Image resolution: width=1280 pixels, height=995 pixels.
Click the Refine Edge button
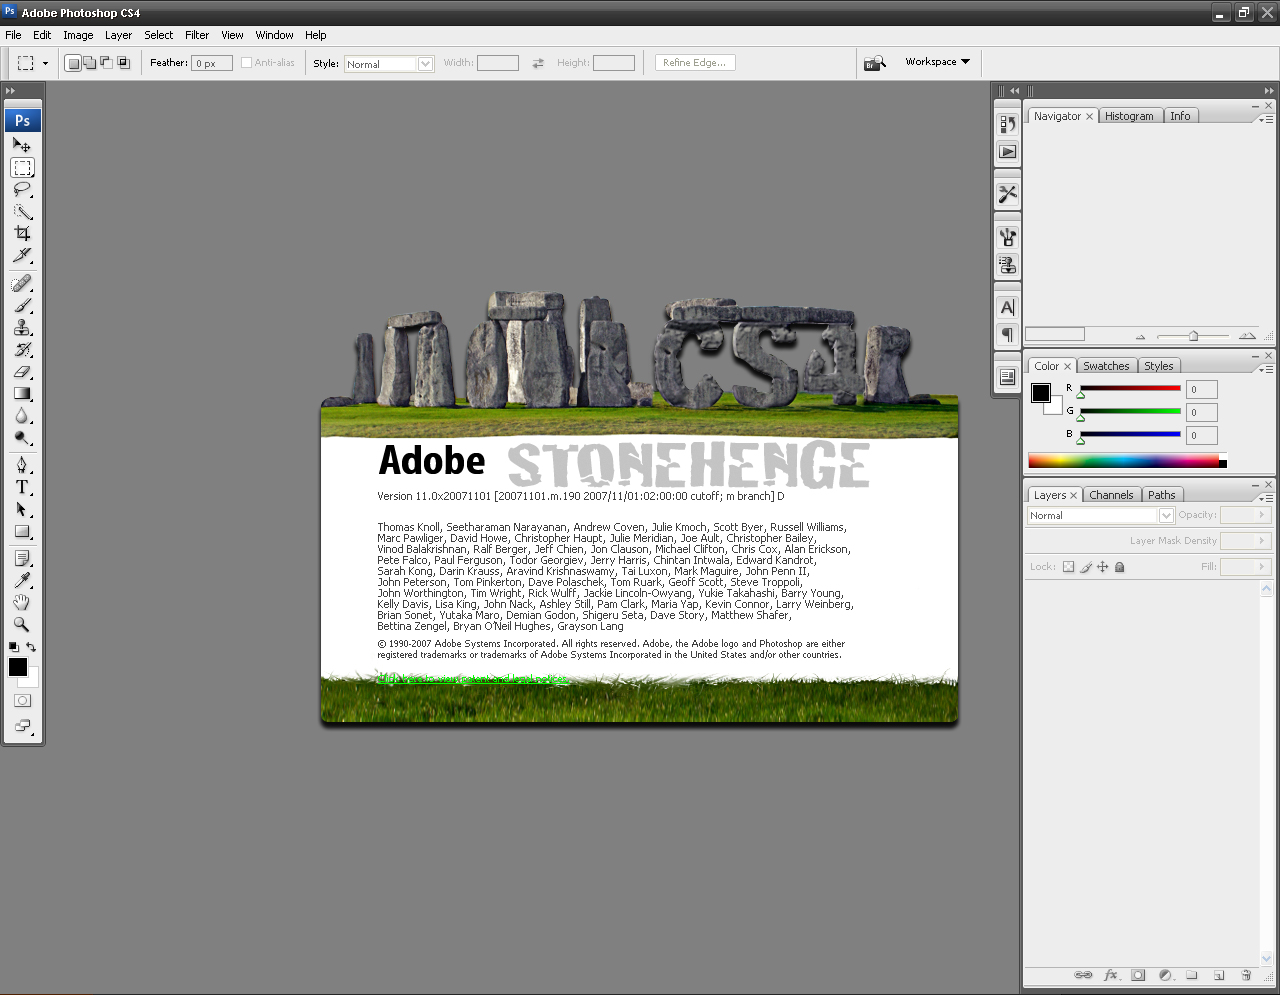695,63
